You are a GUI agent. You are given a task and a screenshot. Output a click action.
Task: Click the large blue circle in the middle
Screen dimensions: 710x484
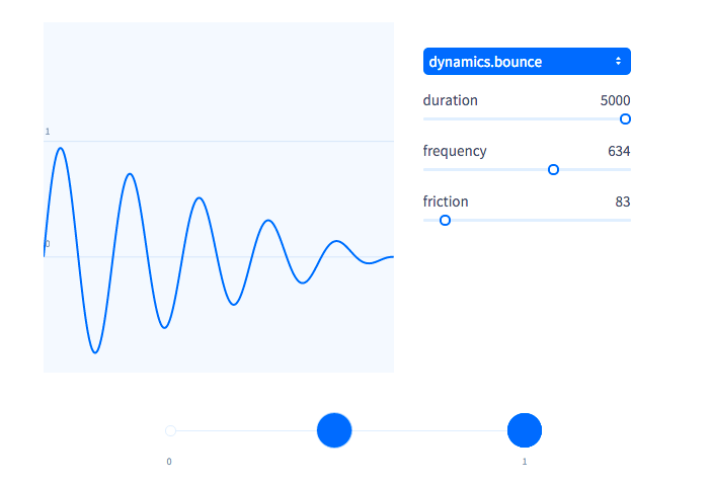(334, 430)
